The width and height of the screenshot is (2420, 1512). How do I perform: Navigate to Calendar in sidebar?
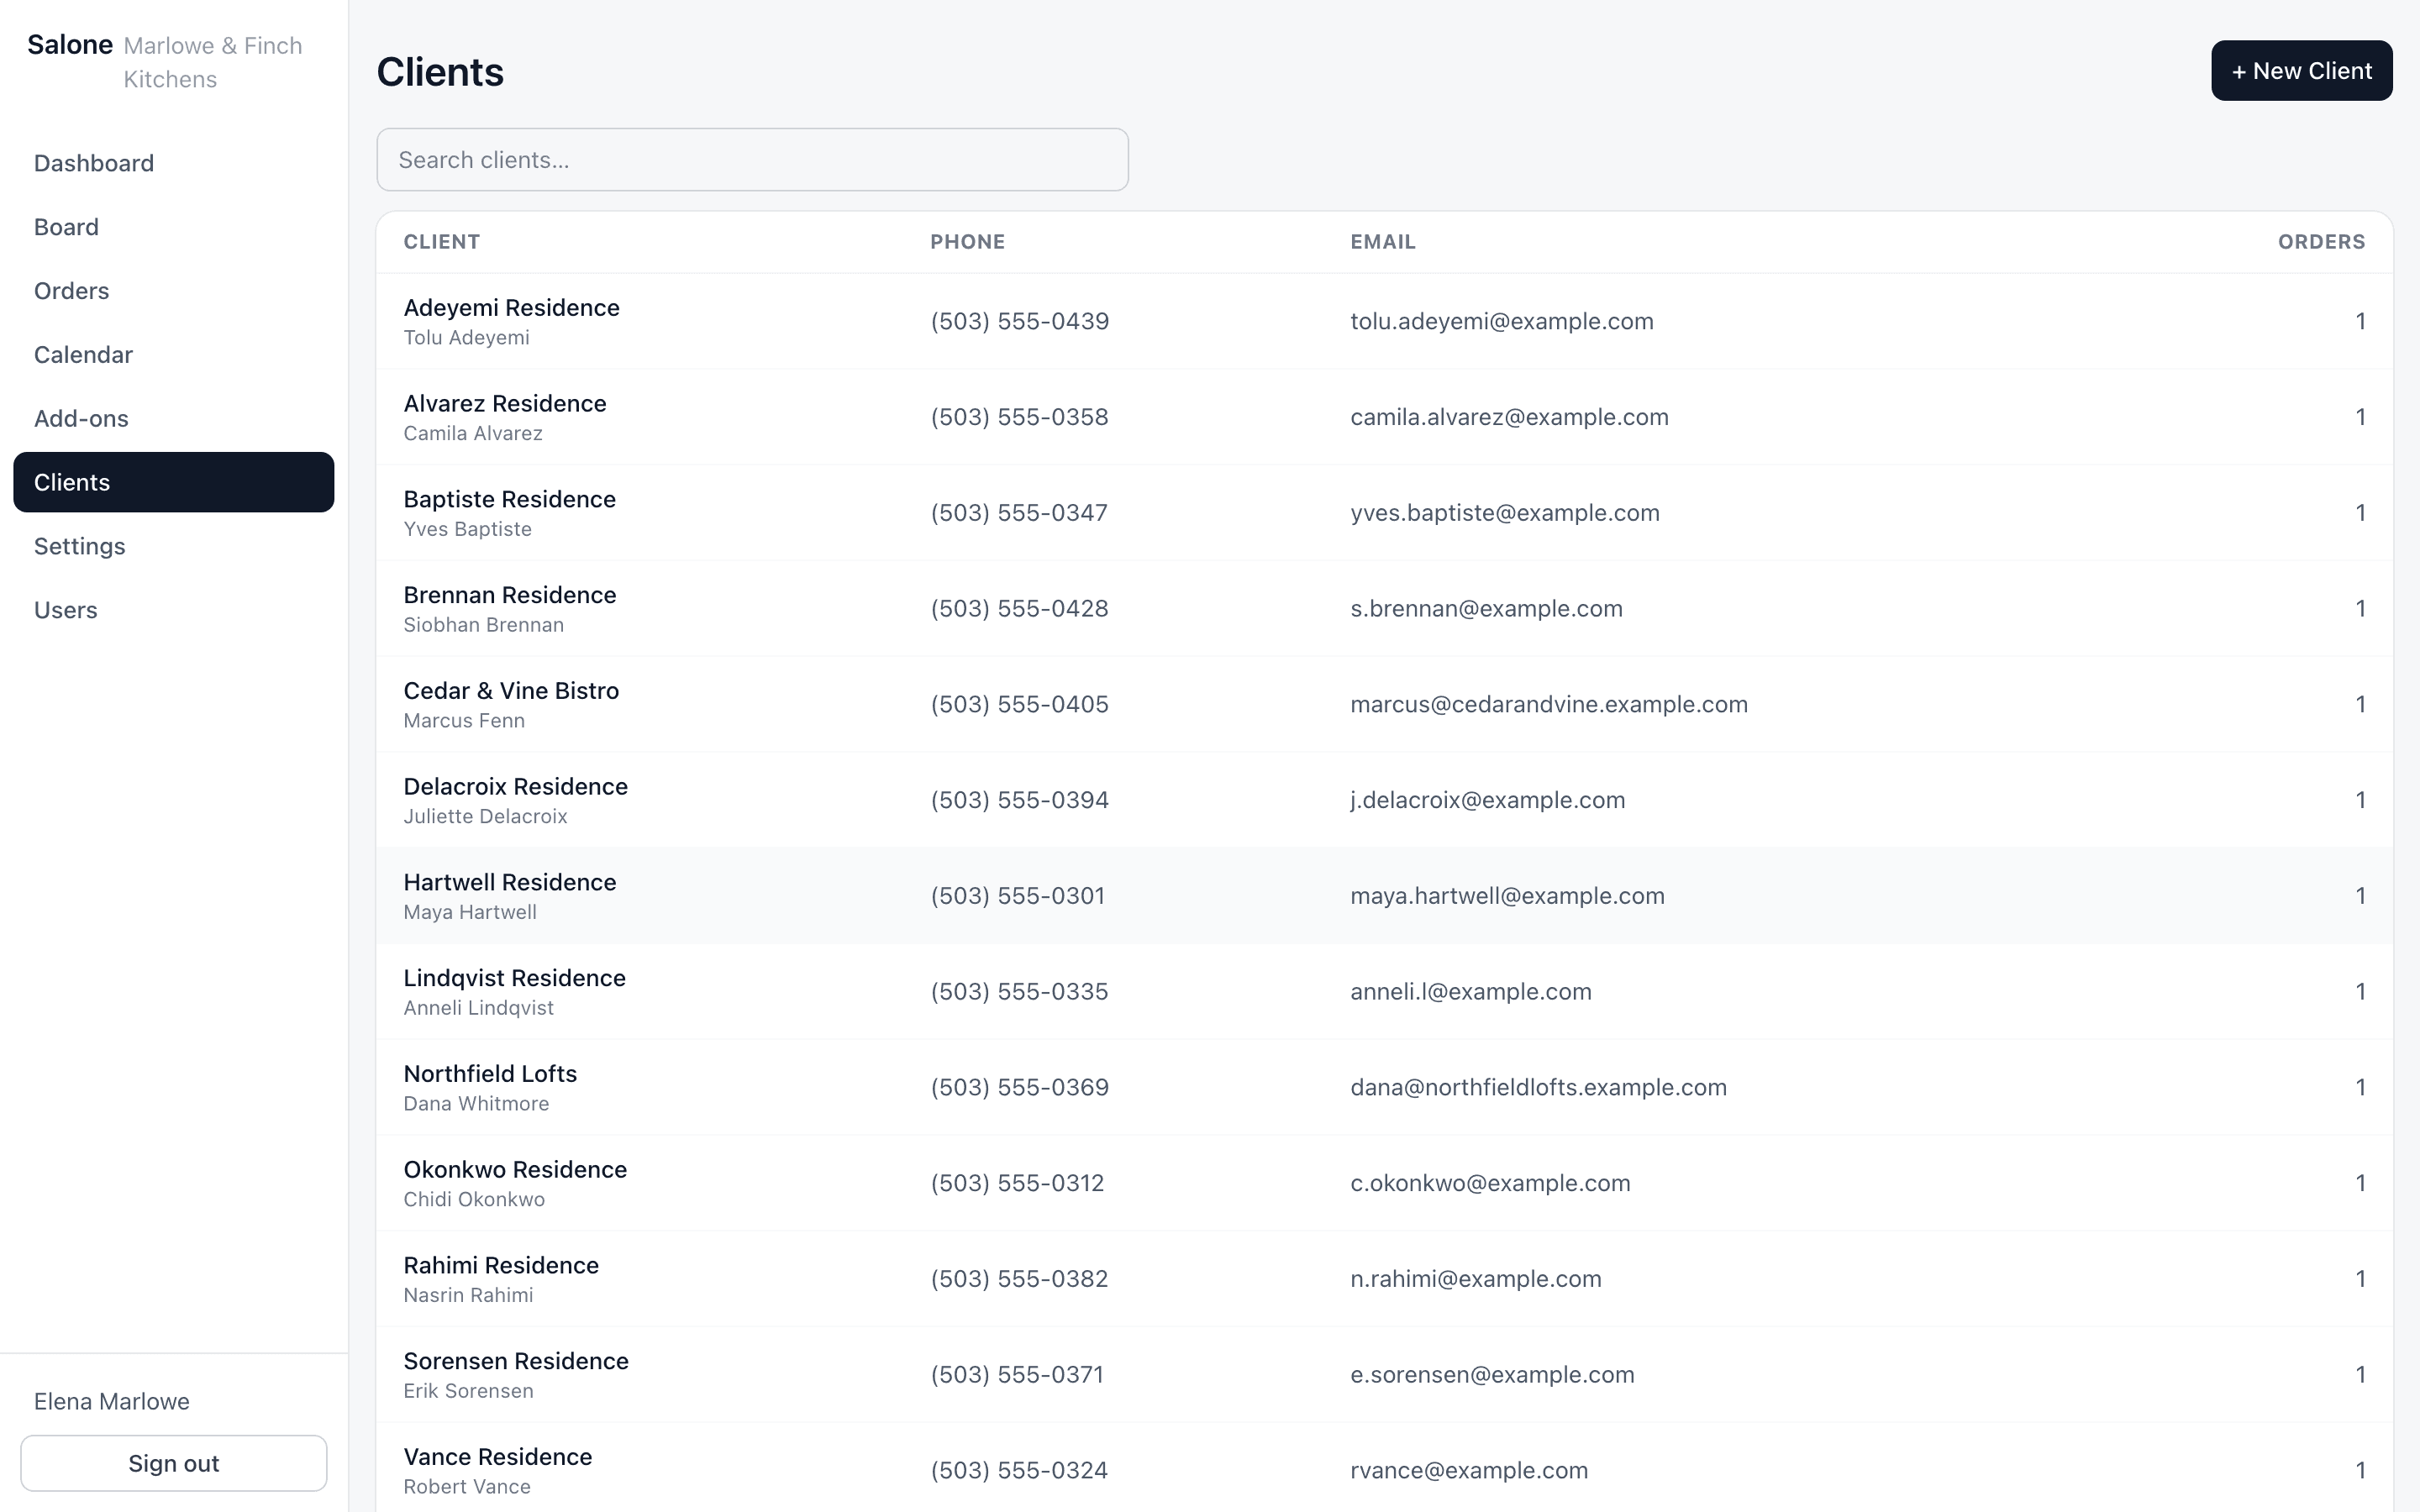coord(173,355)
